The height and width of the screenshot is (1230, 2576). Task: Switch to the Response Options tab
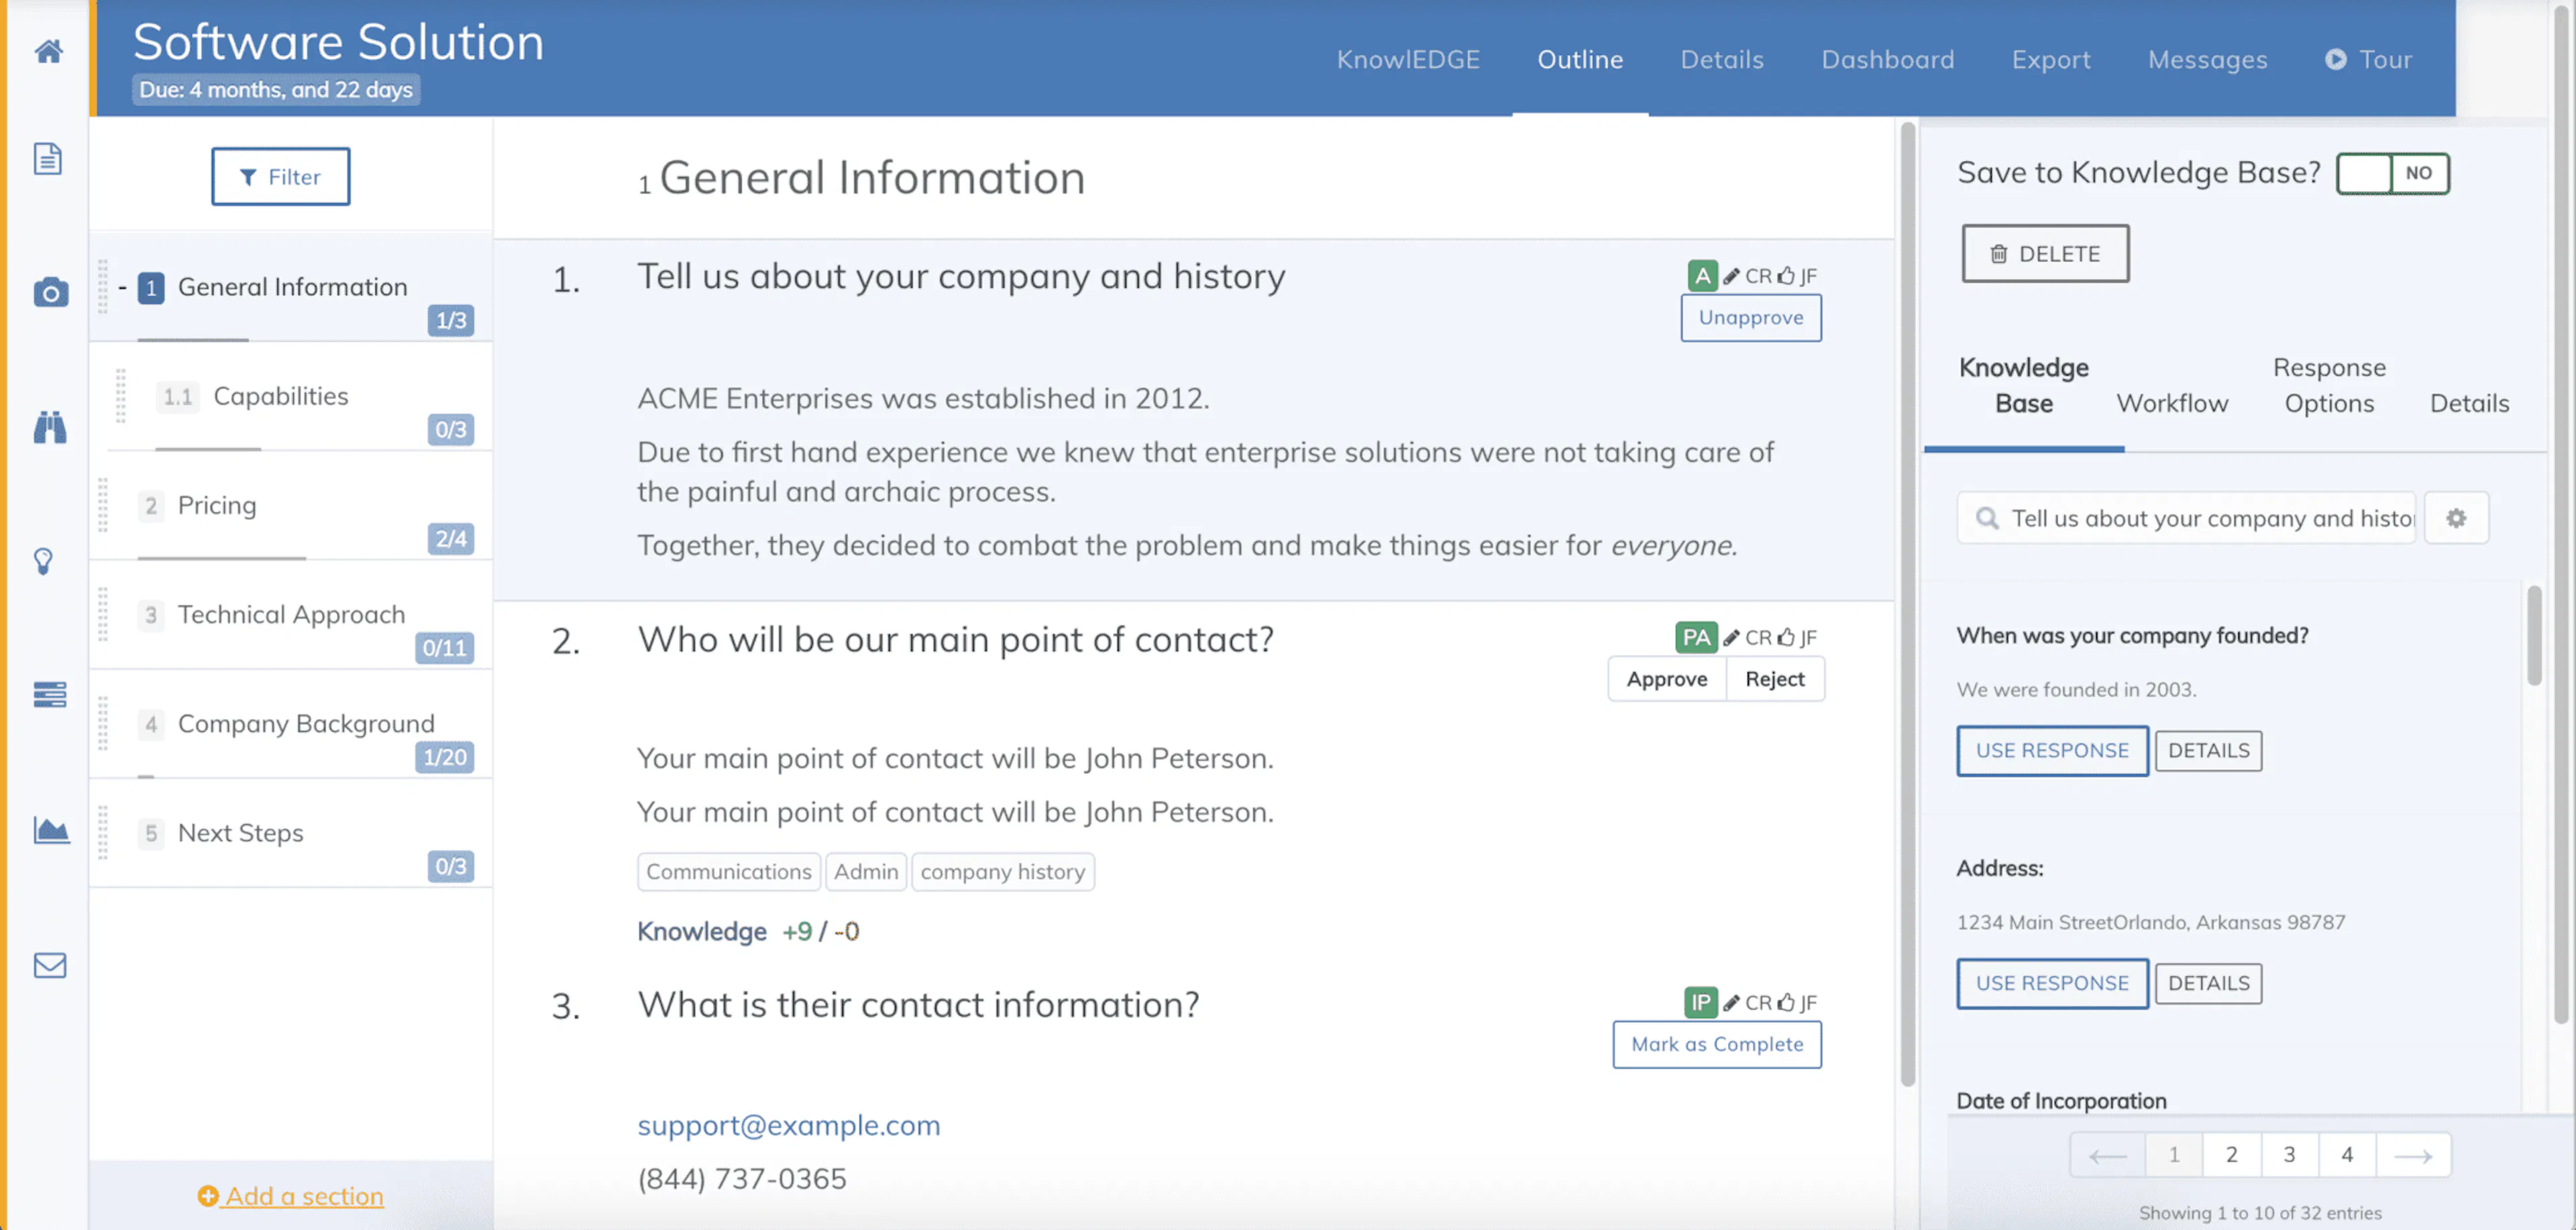[x=2330, y=385]
